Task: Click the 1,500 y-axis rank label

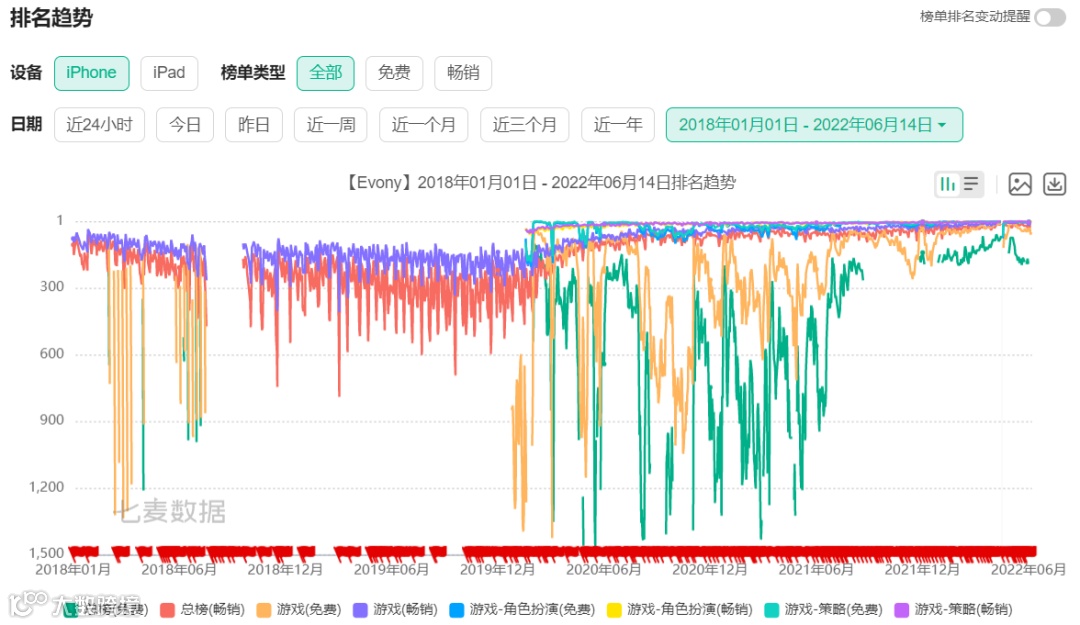Action: 46,553
